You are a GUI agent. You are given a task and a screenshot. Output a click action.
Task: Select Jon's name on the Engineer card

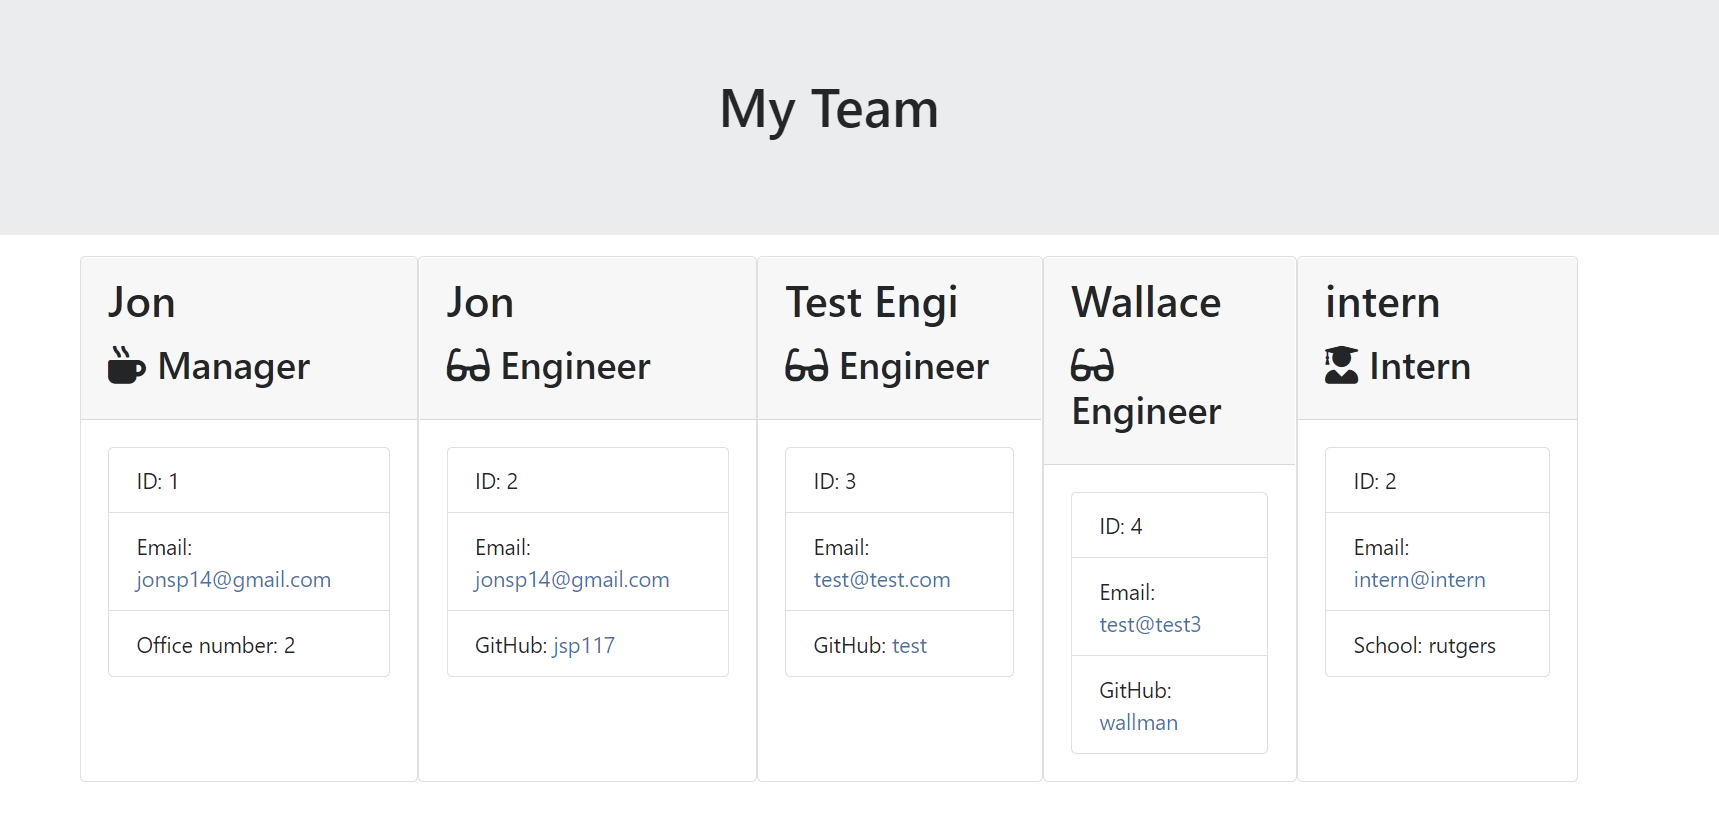(x=480, y=303)
